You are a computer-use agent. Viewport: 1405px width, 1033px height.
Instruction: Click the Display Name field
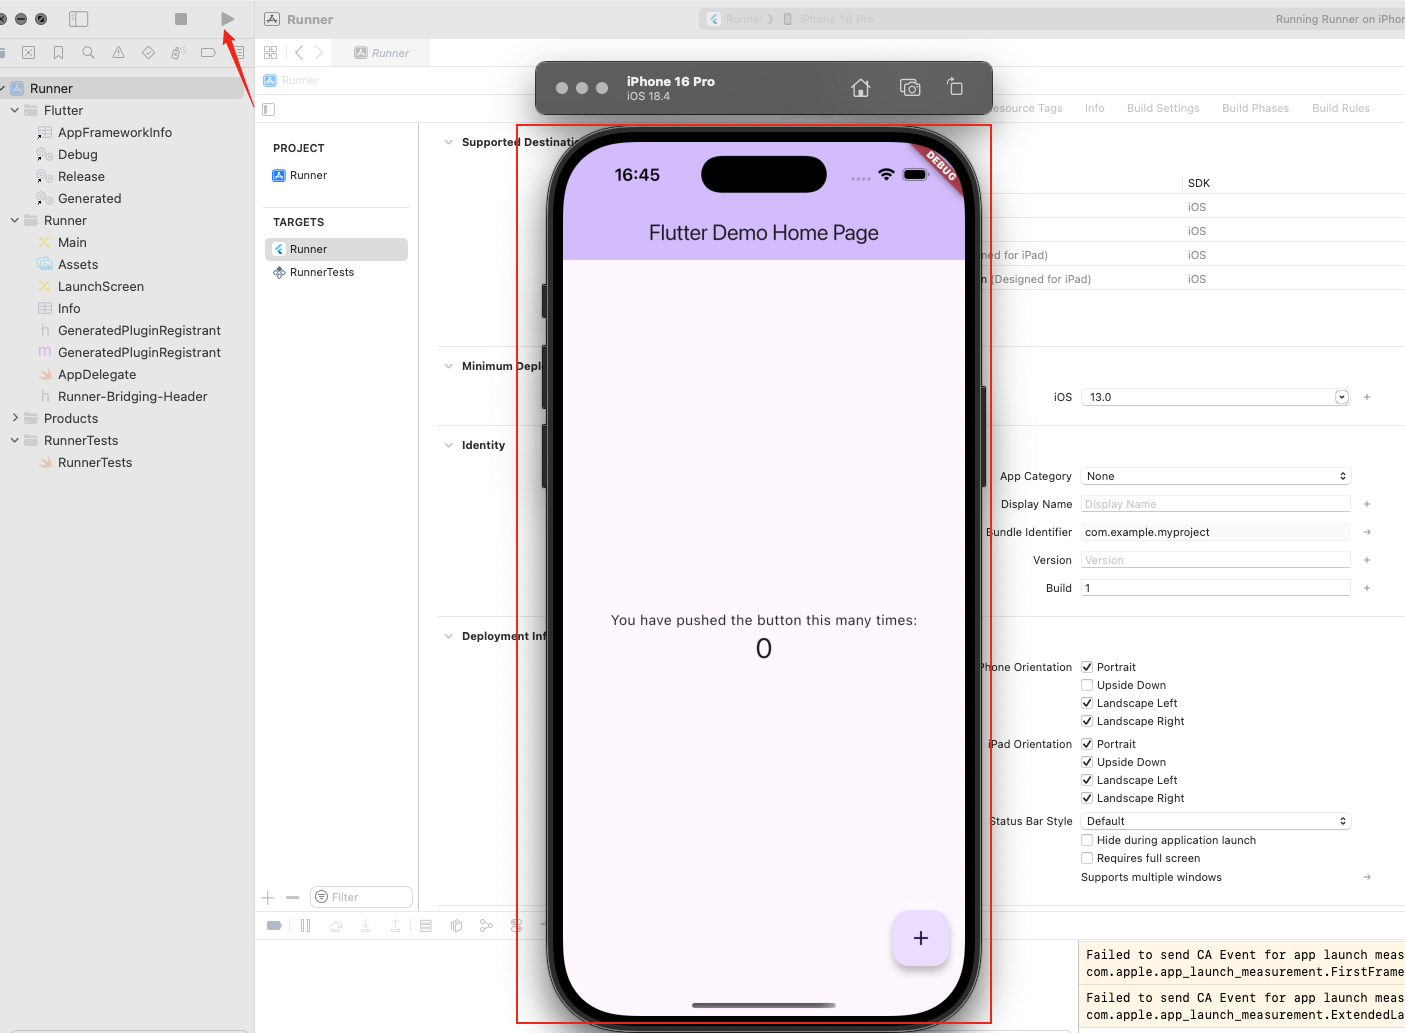(1216, 504)
